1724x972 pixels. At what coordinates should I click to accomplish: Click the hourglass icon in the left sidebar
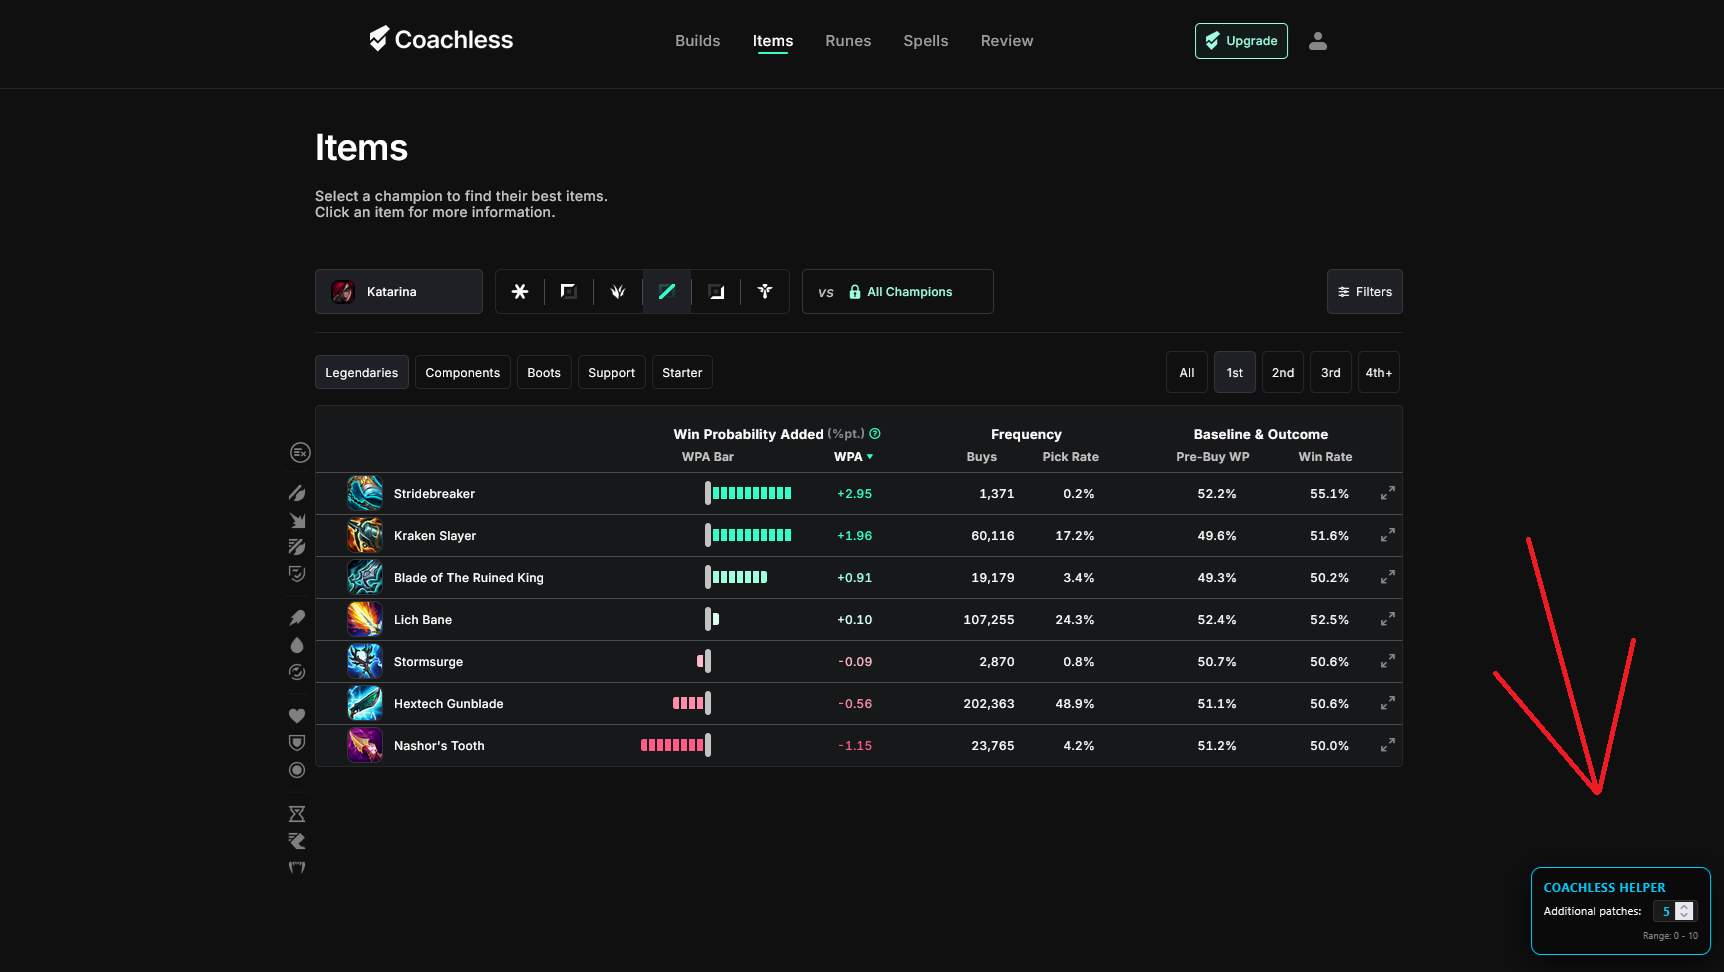(297, 814)
